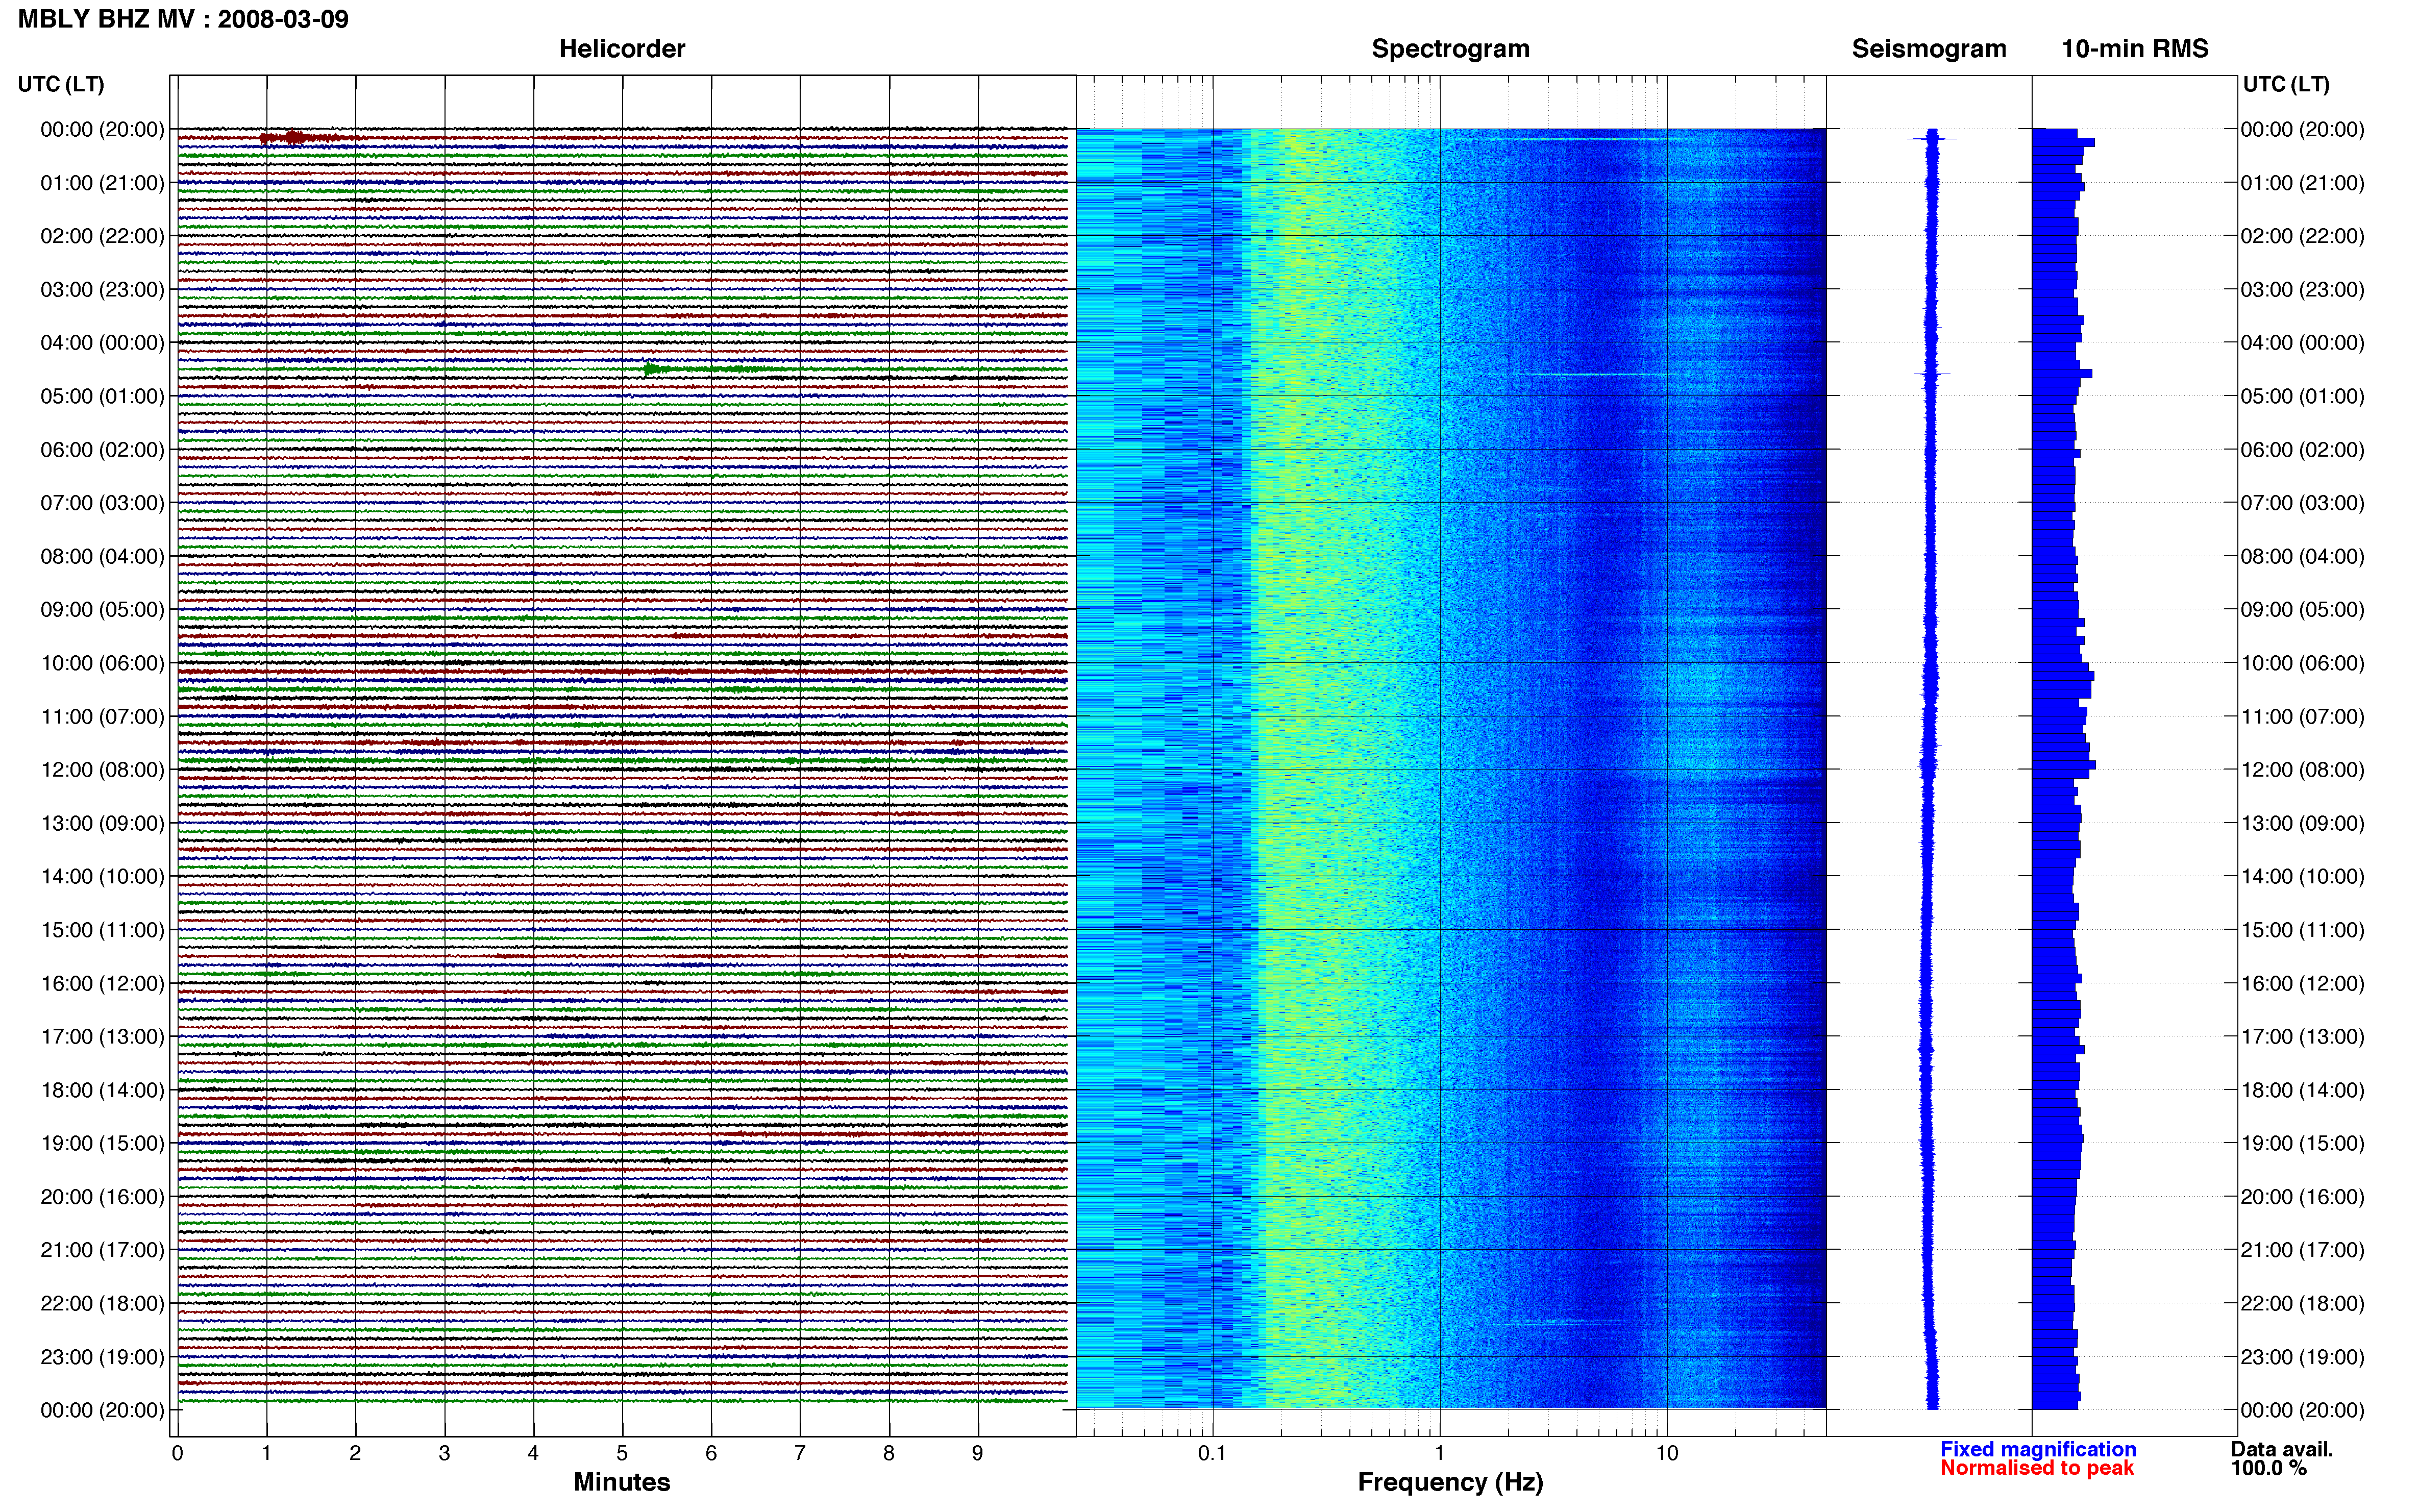Click the 'Frequency (Hz)' axis title

1450,1482
